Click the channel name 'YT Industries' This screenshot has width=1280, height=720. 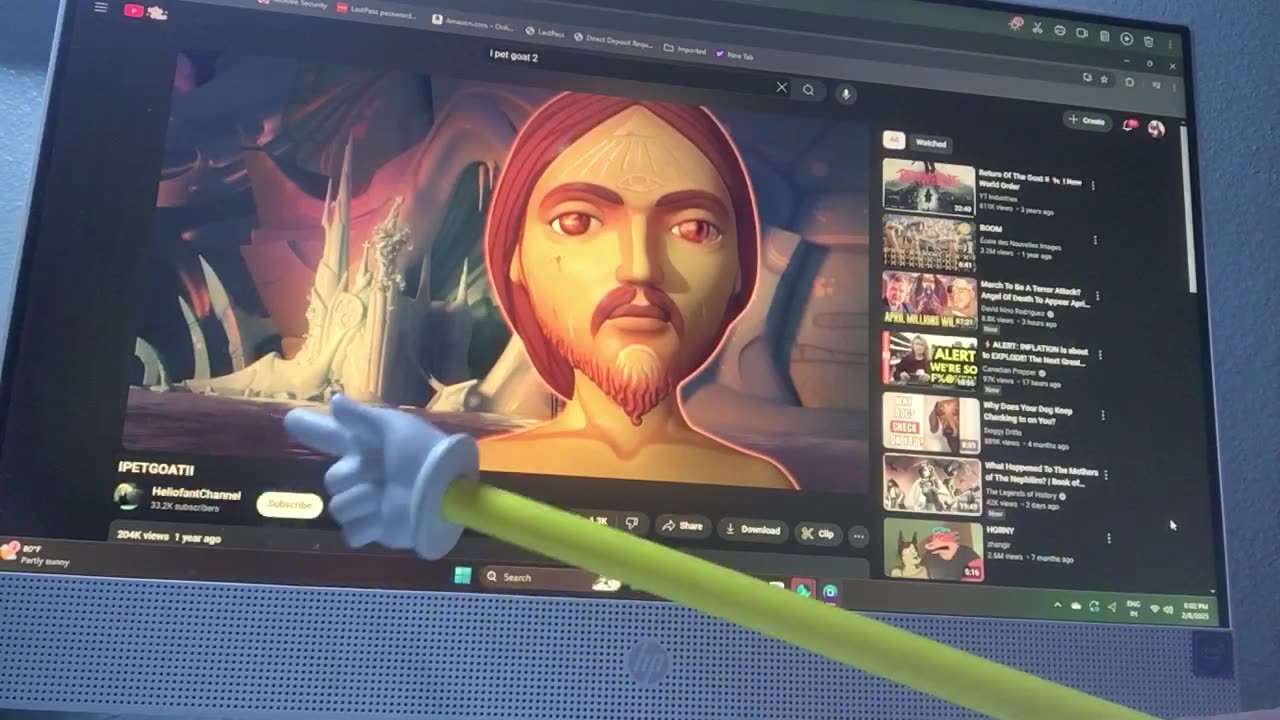pyautogui.click(x=1000, y=197)
